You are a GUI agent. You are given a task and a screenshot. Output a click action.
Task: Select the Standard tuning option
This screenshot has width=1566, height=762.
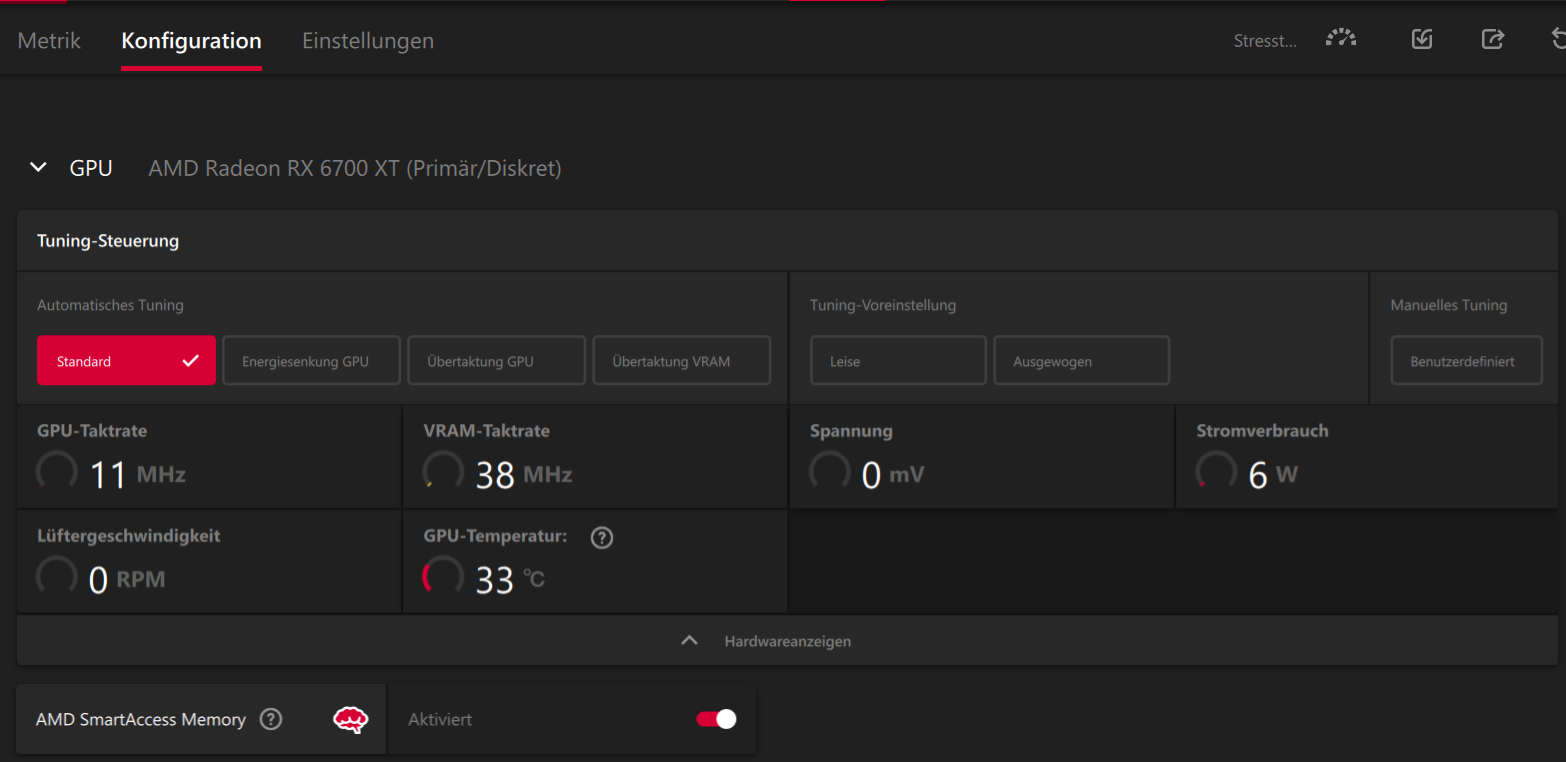tap(126, 361)
